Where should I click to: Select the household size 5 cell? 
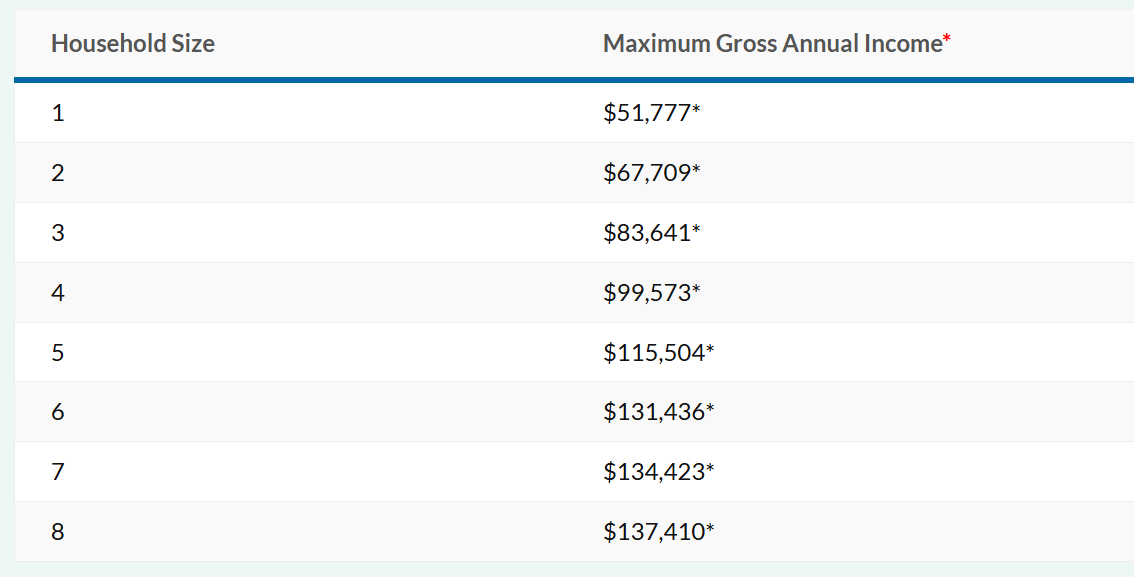pos(58,352)
